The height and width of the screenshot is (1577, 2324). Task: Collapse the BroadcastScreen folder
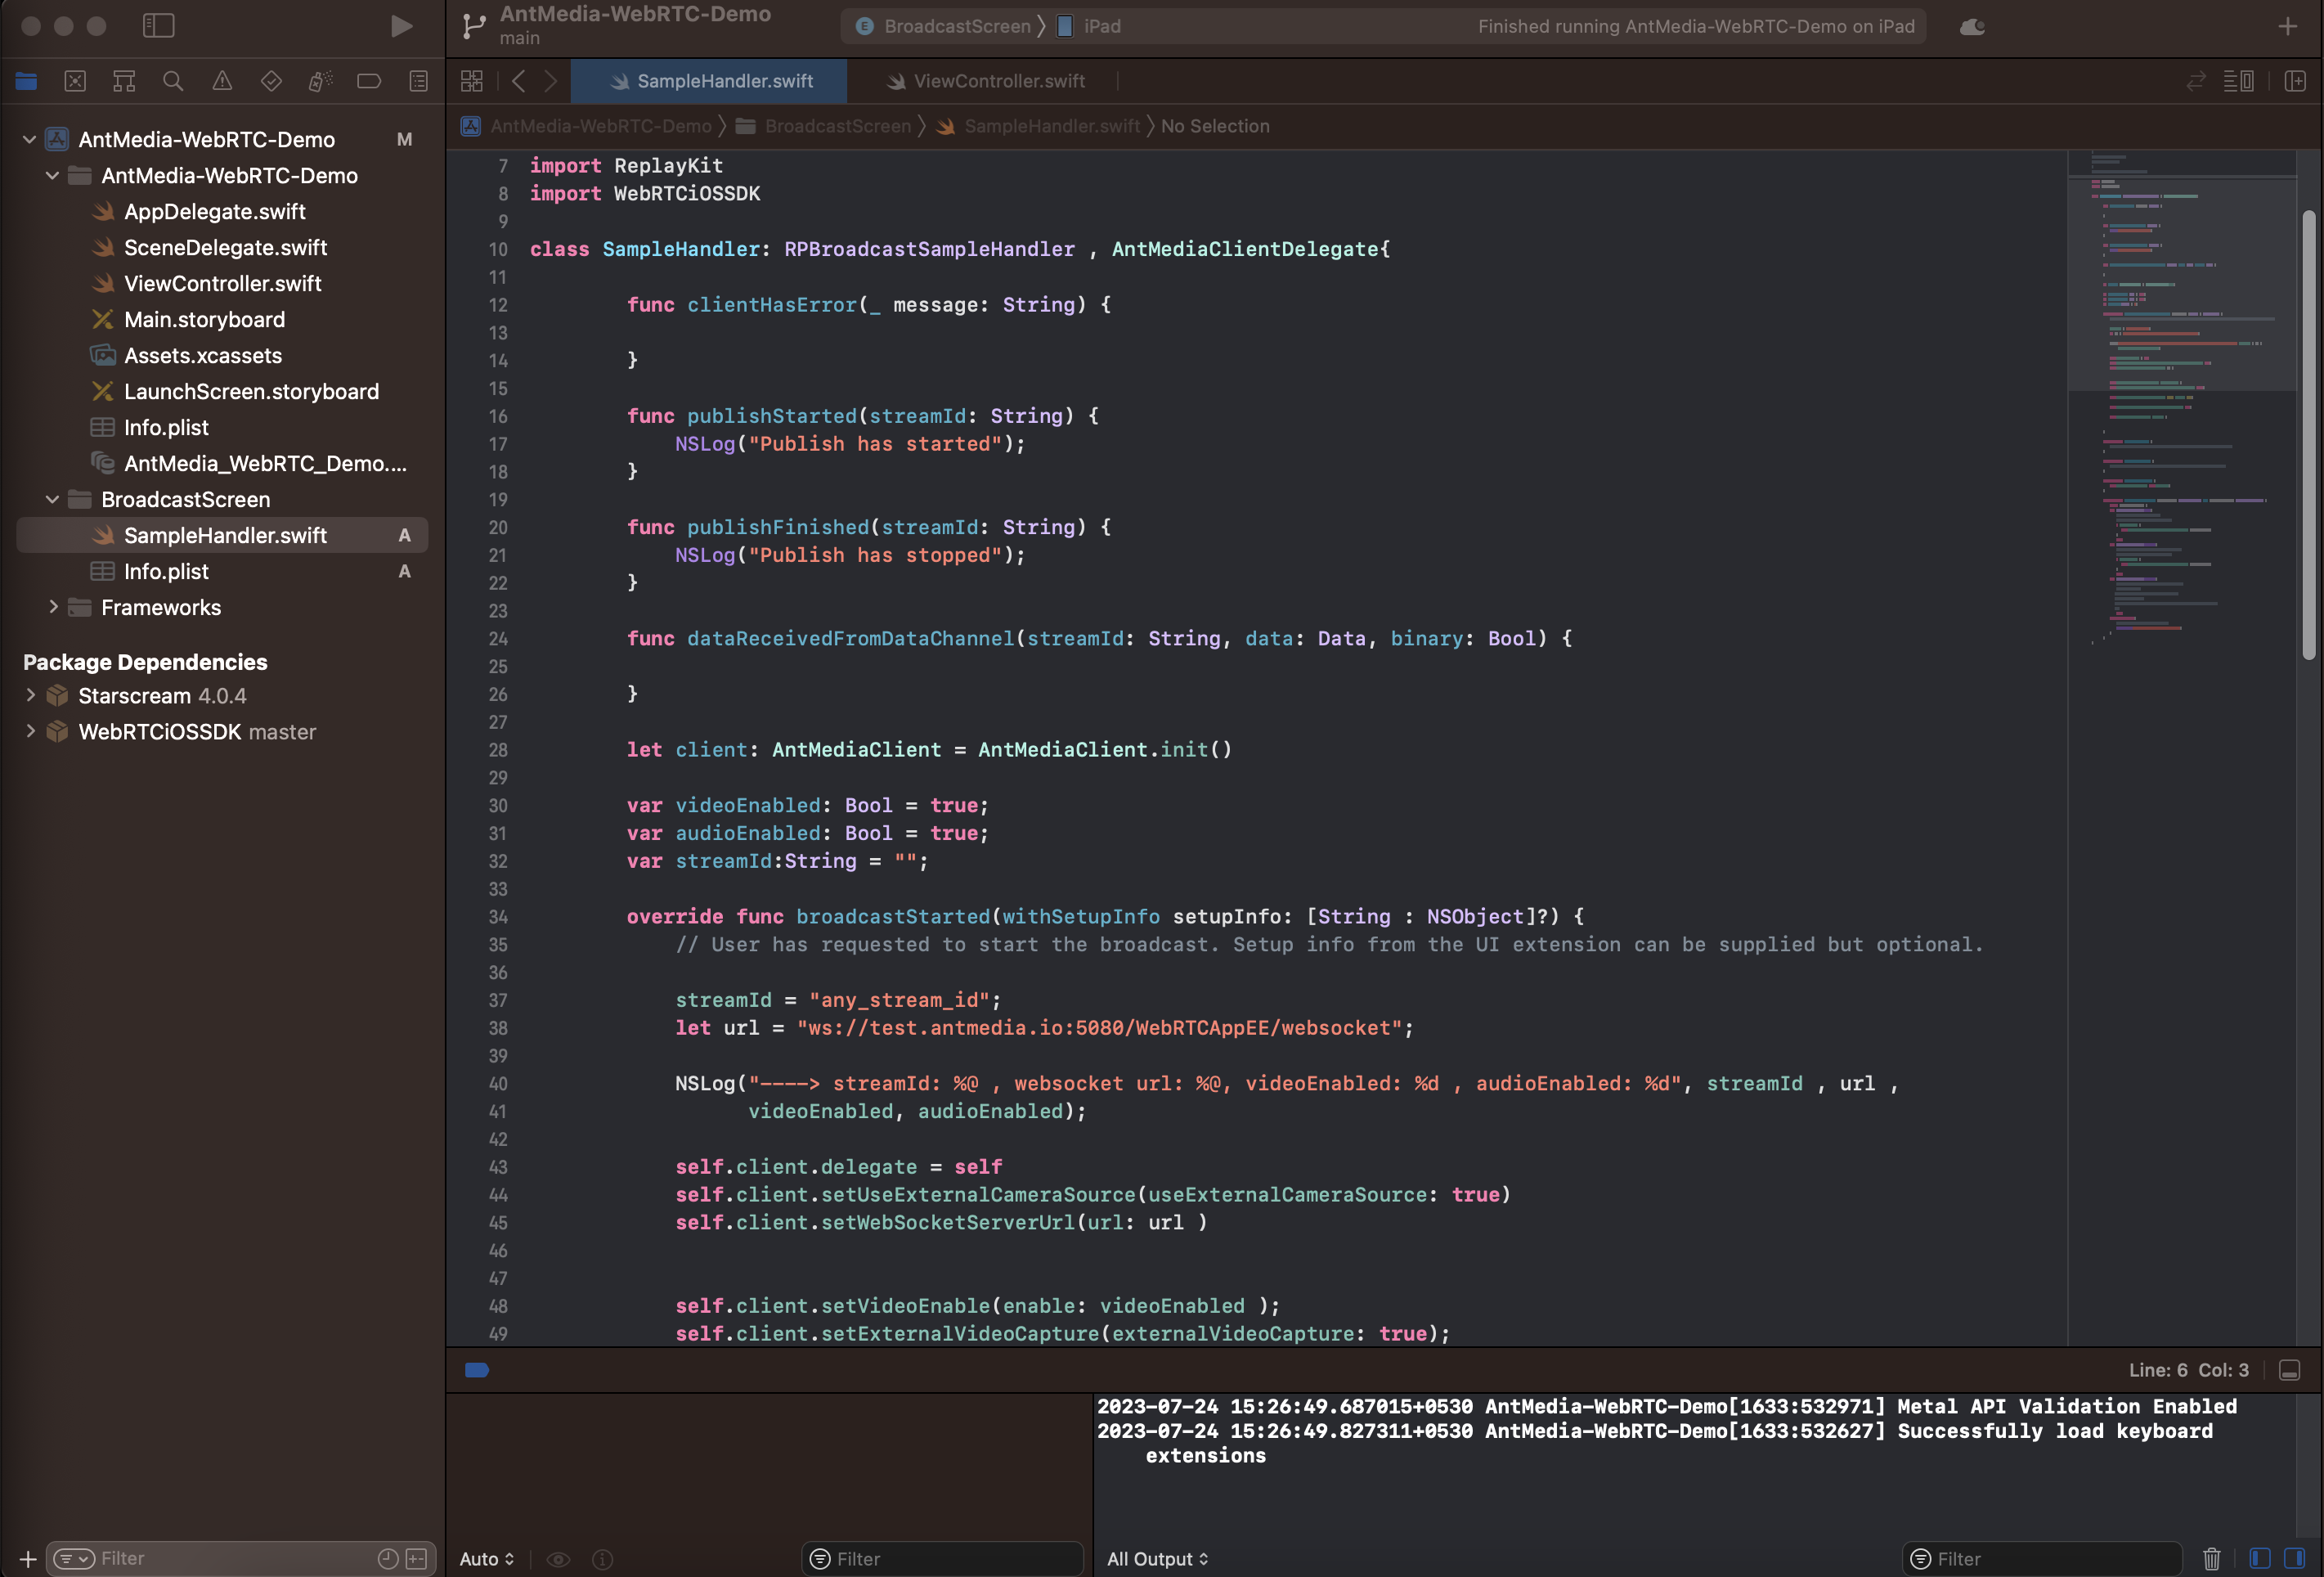53,499
